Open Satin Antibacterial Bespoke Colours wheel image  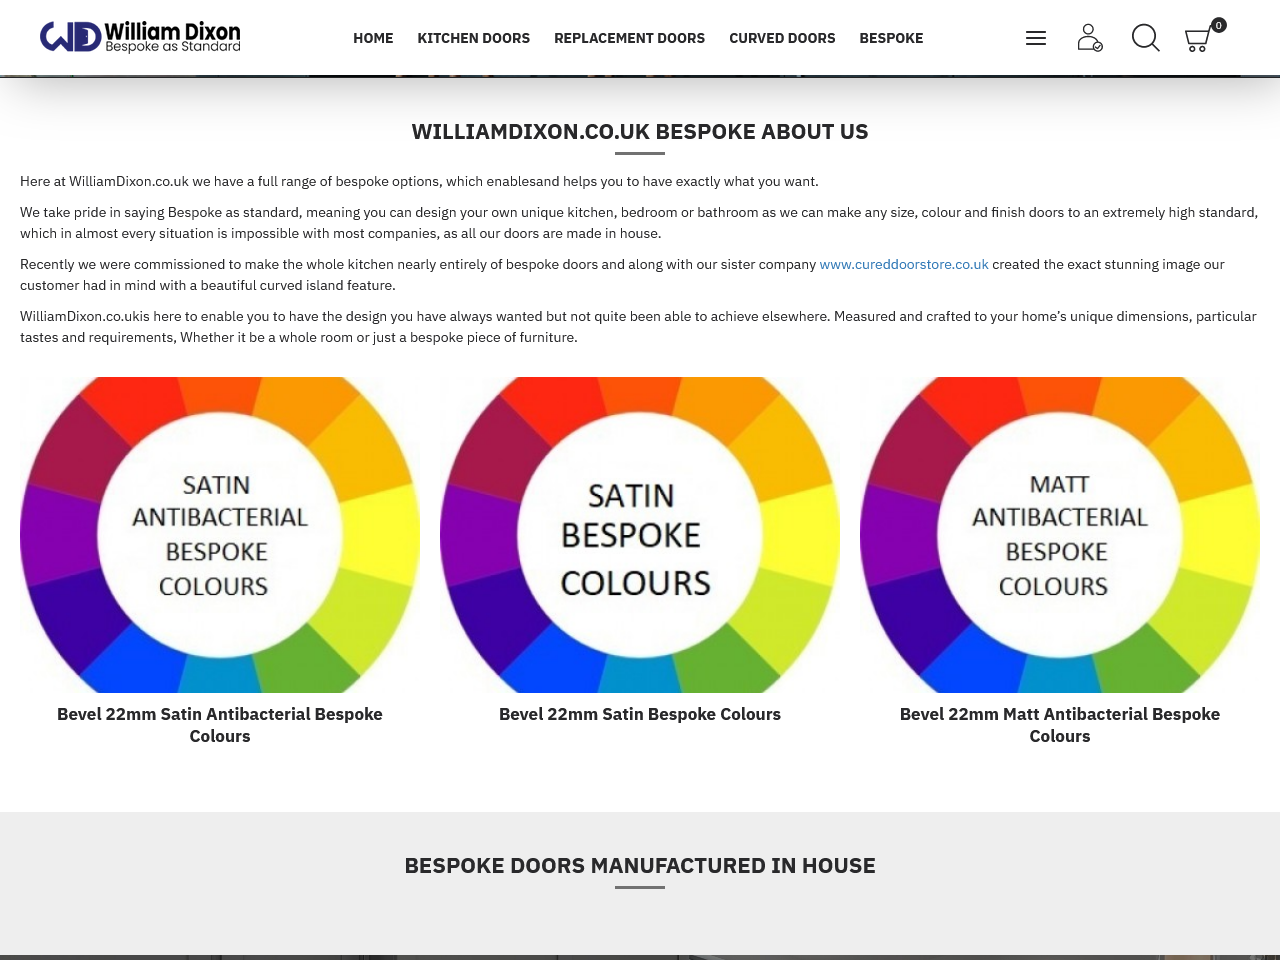[220, 535]
